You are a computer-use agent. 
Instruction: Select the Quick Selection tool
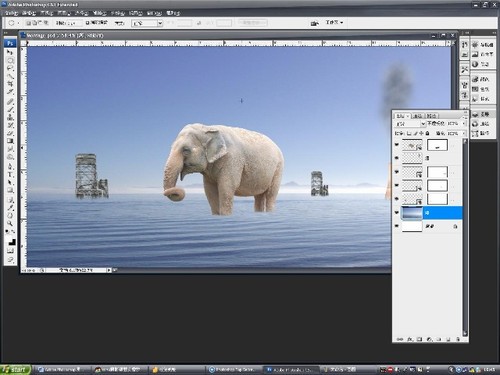click(10, 77)
